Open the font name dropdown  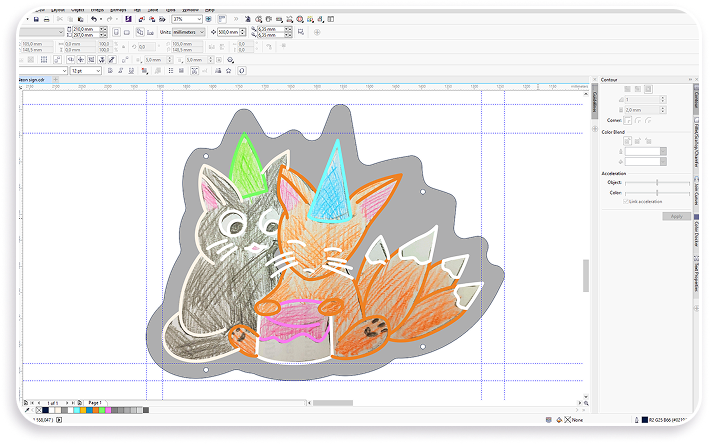[x=64, y=71]
